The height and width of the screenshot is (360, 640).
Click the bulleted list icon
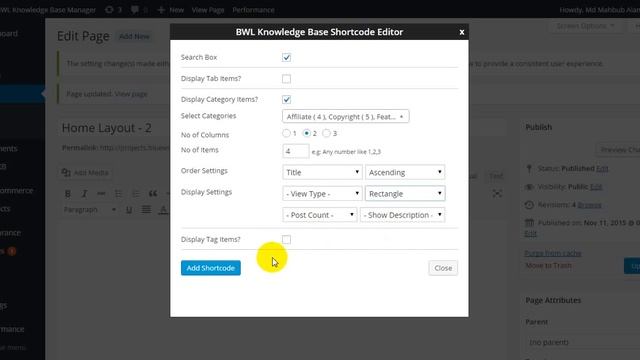[118, 194]
